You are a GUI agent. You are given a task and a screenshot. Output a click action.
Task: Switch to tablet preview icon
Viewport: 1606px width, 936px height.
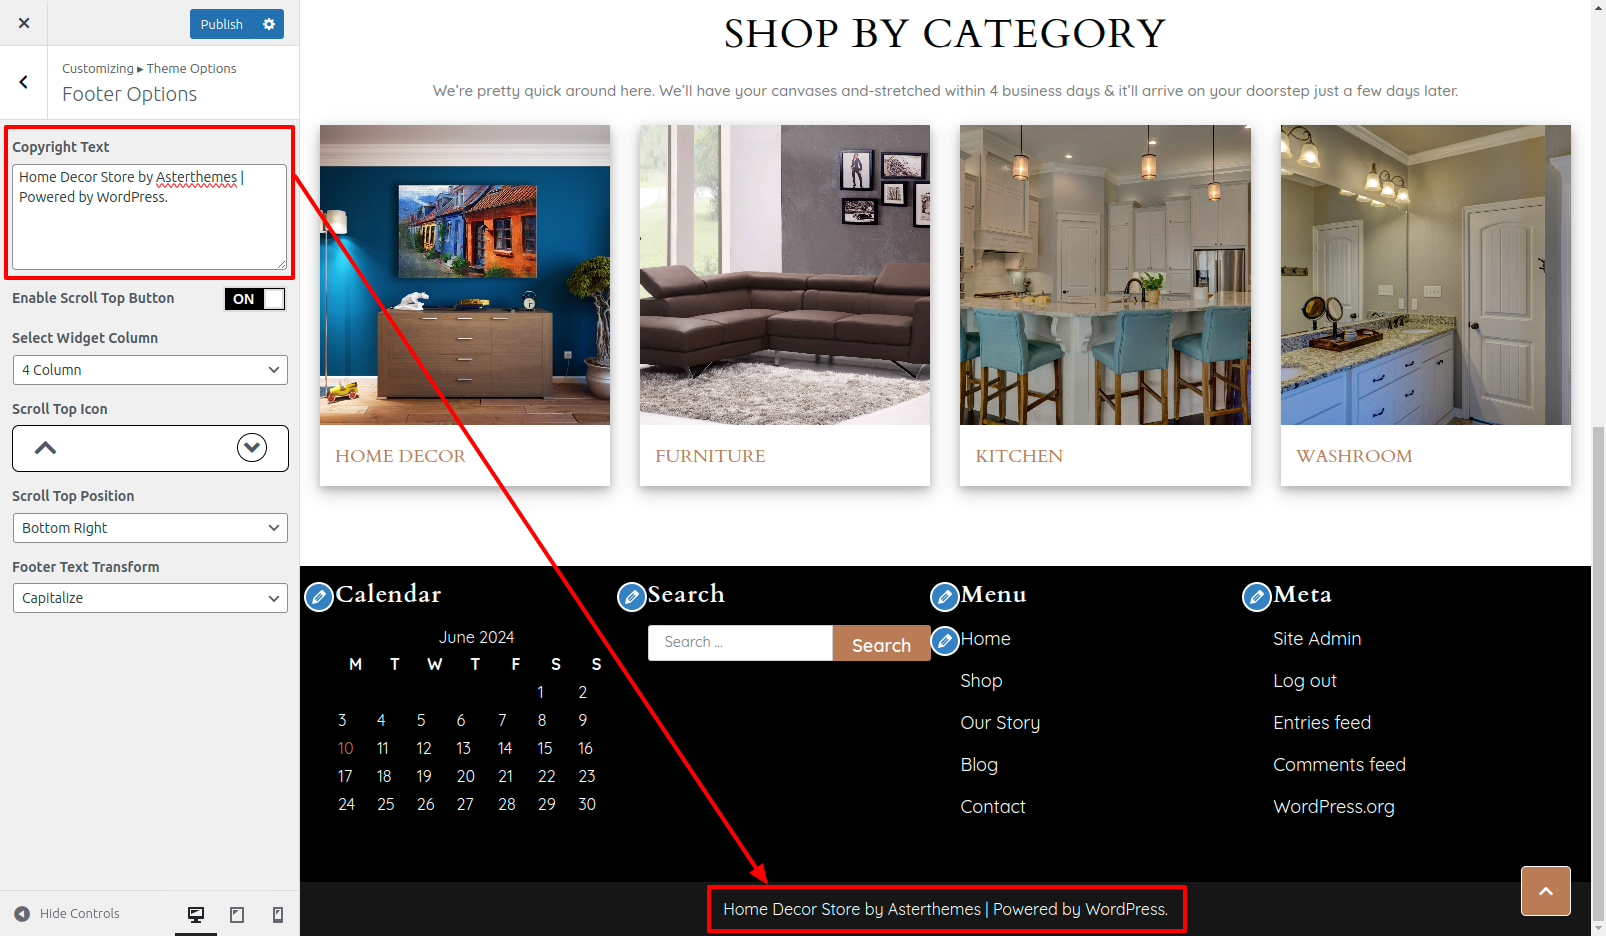[237, 914]
